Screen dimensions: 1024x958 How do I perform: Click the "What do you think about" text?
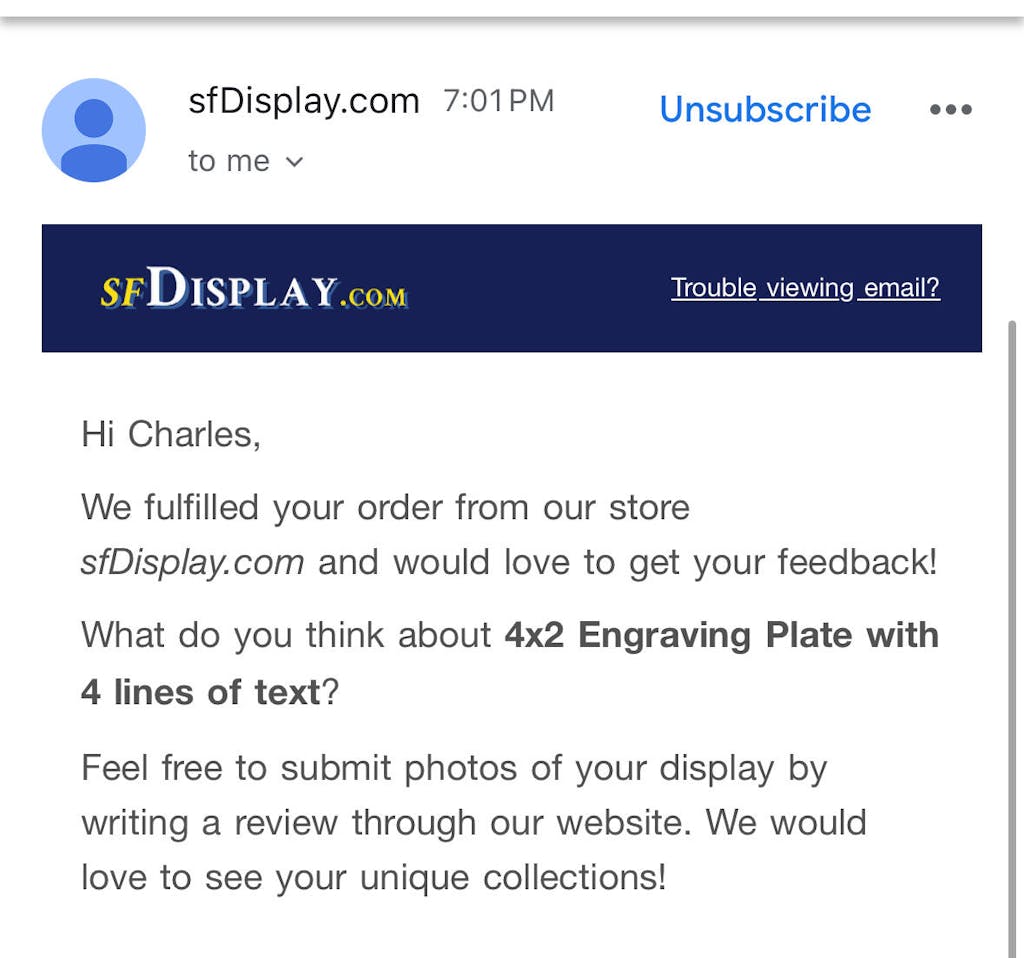coord(286,635)
